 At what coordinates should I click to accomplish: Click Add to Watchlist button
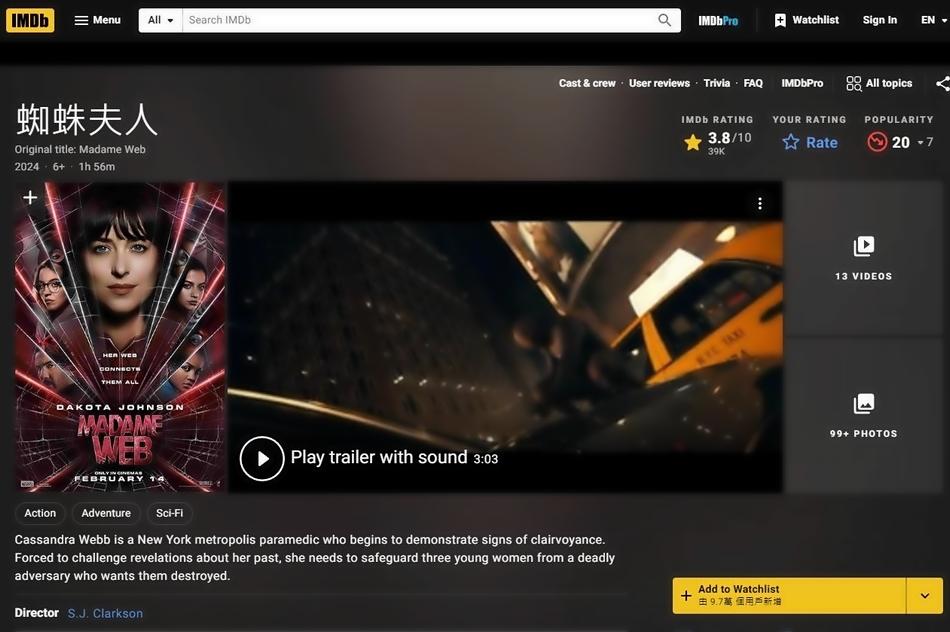789,595
